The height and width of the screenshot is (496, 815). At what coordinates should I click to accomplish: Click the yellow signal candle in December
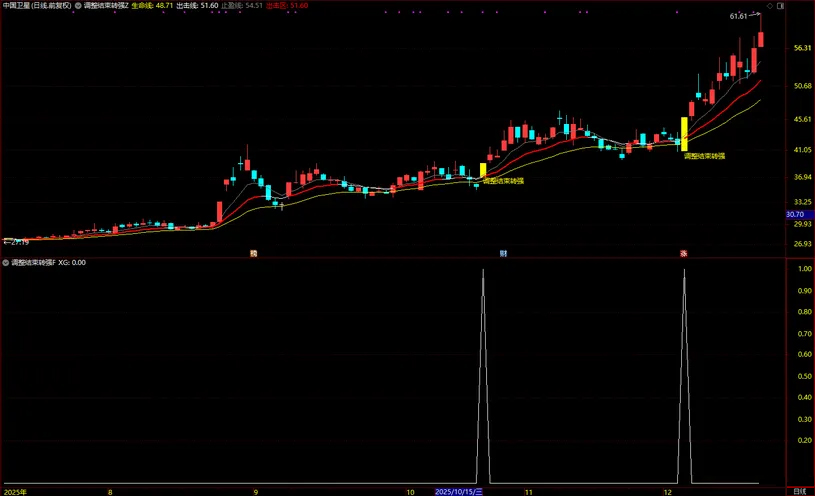[x=684, y=134]
